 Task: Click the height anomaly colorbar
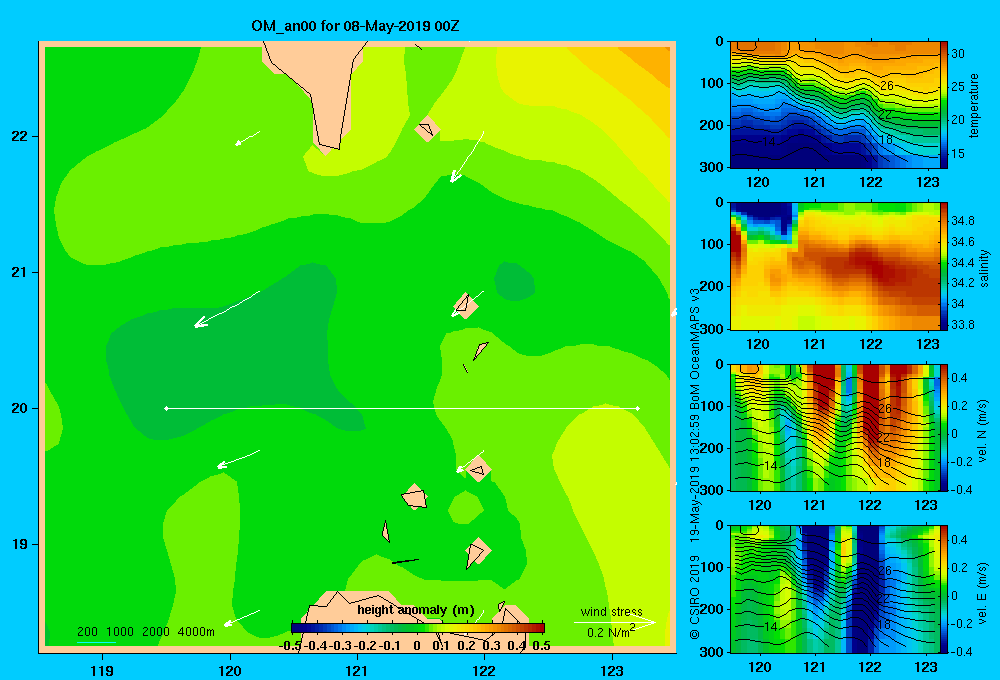pyautogui.click(x=418, y=628)
